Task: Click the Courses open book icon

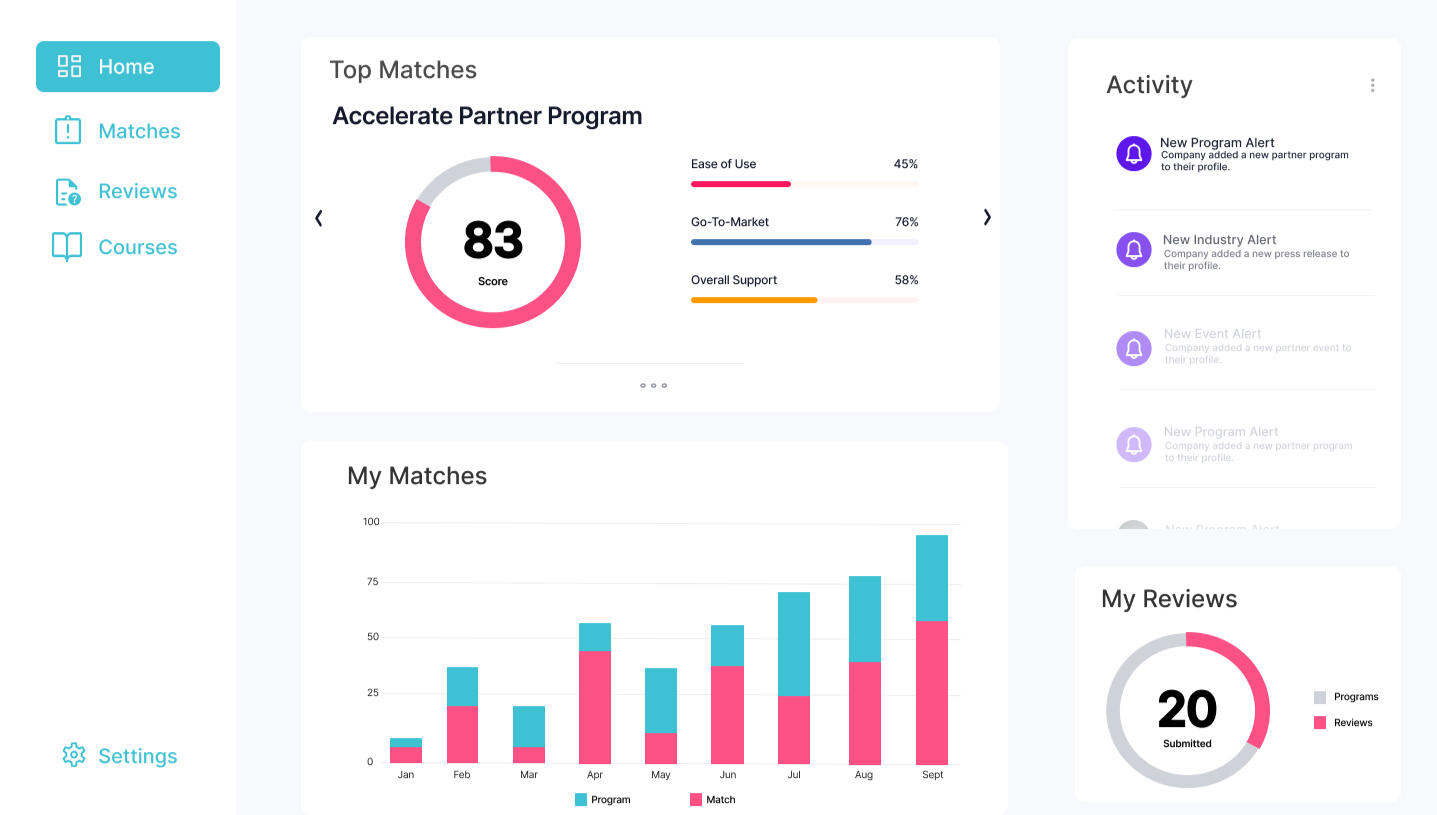Action: 67,247
